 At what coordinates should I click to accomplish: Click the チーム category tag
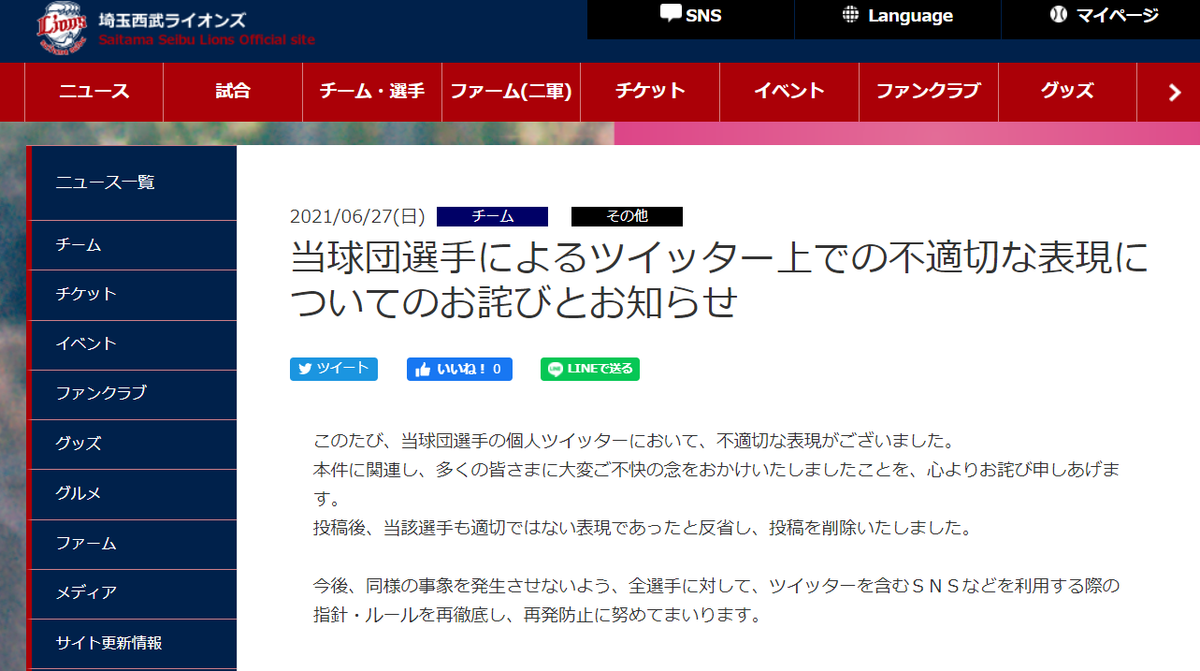tap(493, 216)
